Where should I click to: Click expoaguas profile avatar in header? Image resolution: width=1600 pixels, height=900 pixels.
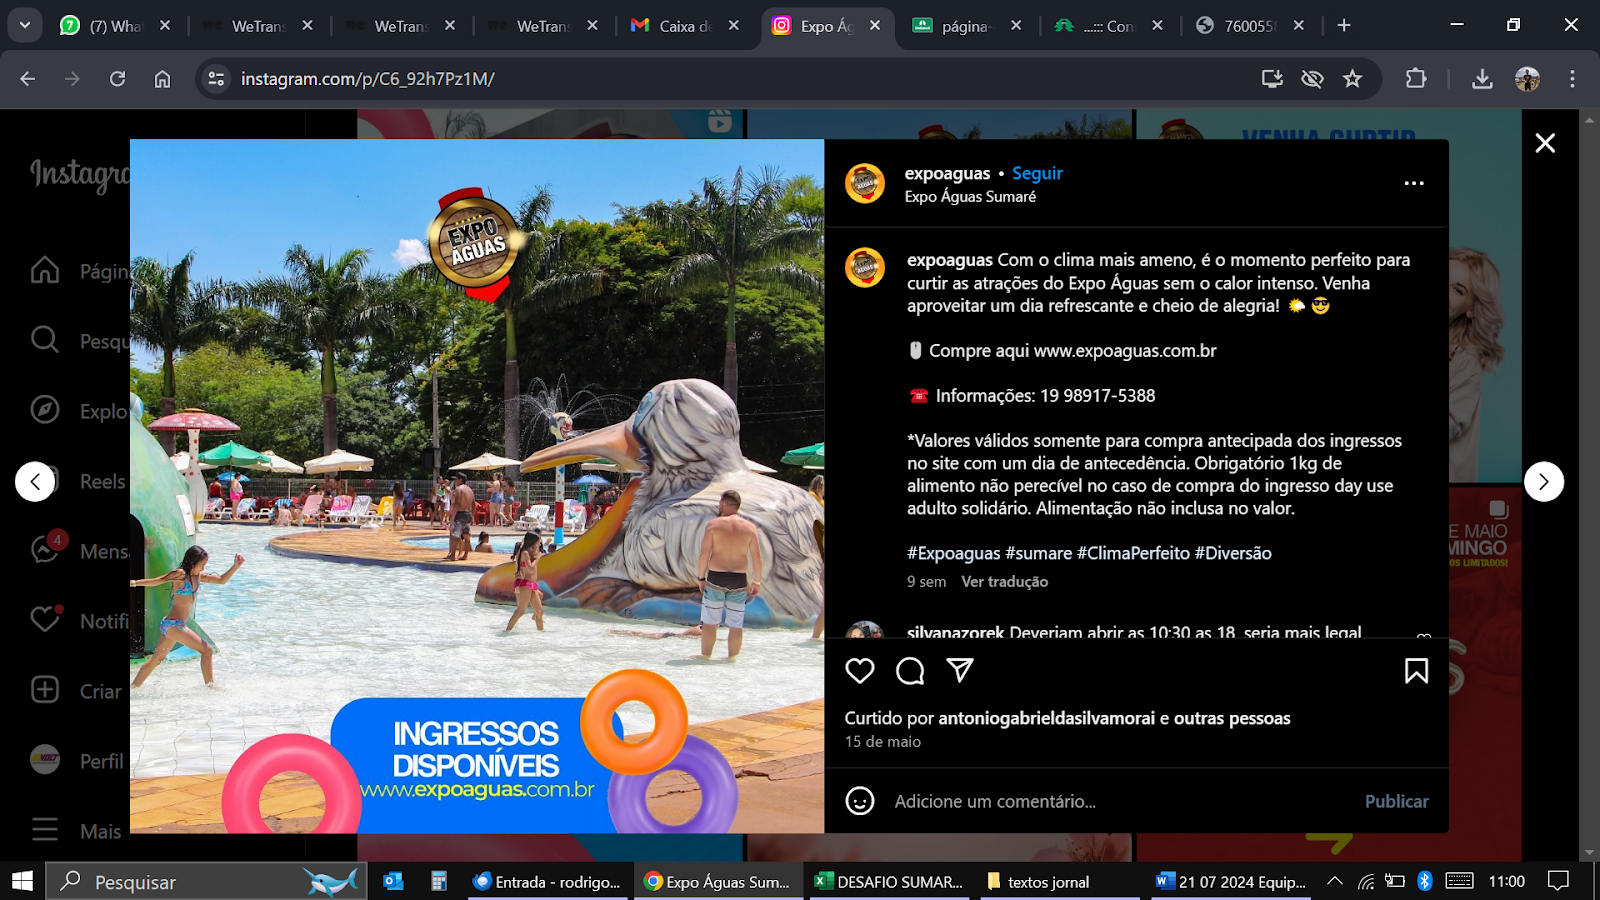pos(865,184)
